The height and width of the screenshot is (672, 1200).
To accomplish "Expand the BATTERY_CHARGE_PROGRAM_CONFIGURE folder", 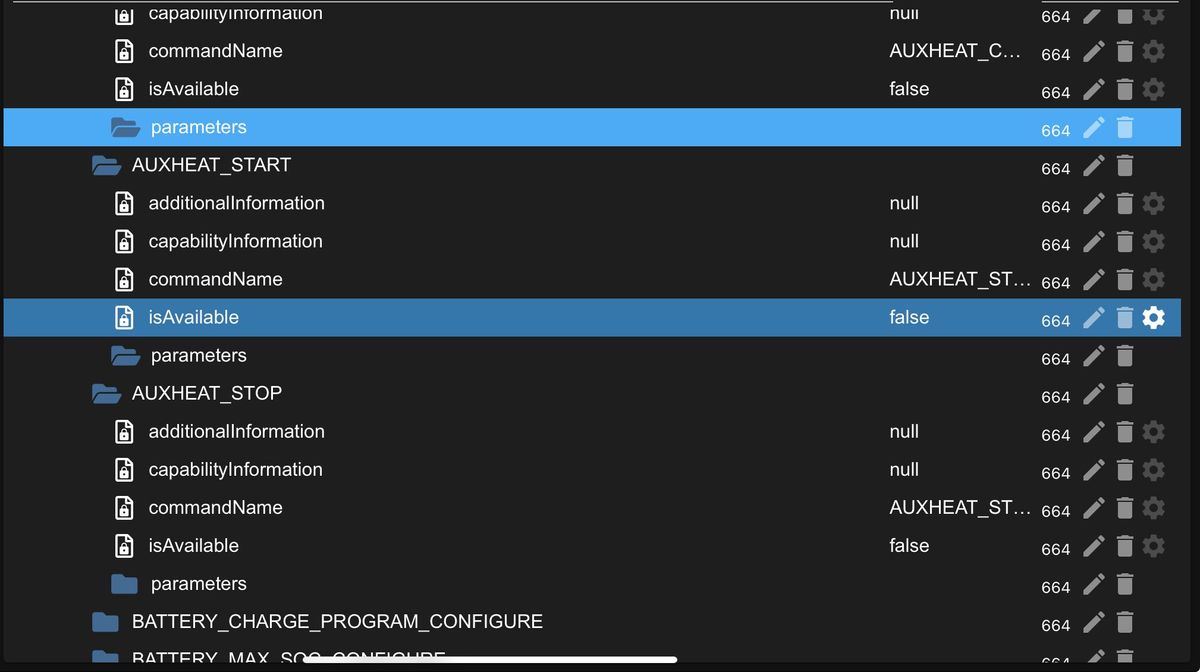I will 105,622.
